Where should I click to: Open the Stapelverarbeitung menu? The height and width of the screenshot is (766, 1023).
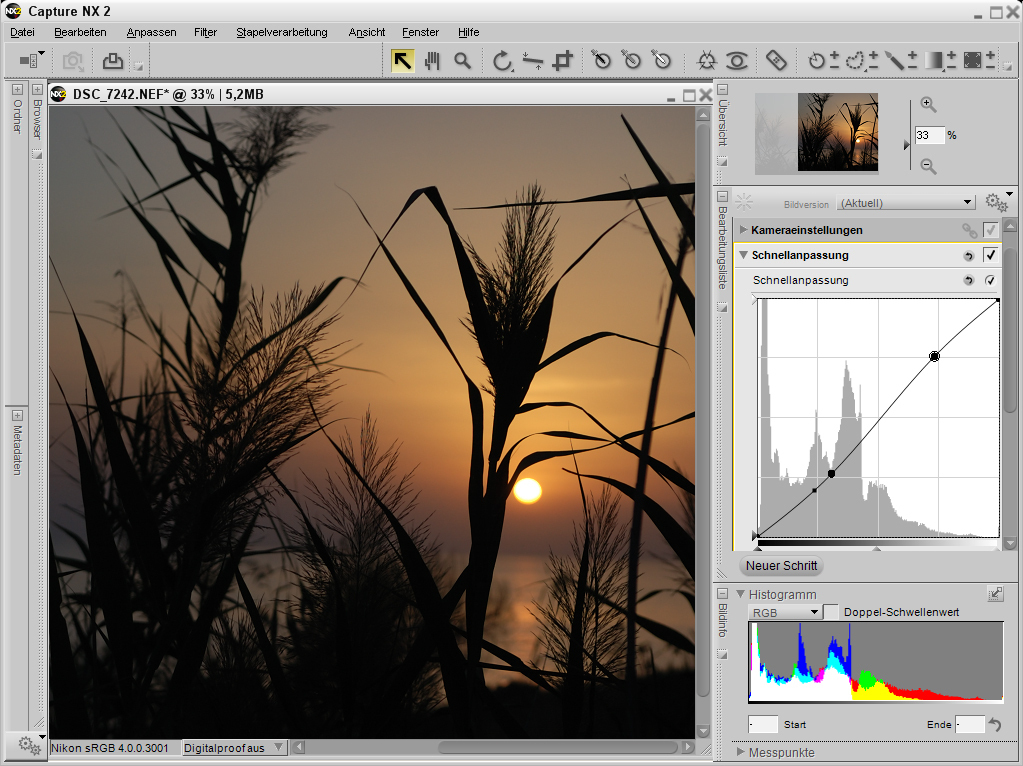point(281,32)
